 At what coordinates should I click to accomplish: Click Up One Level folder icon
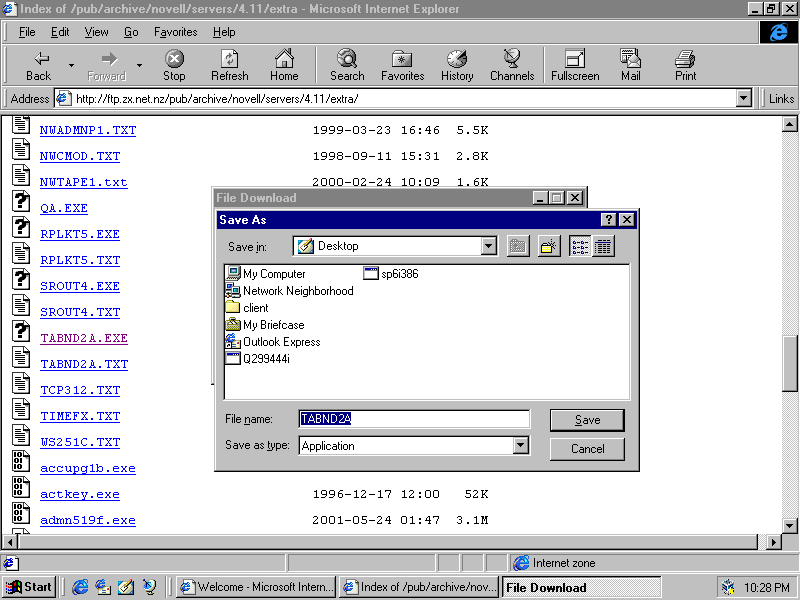(518, 246)
